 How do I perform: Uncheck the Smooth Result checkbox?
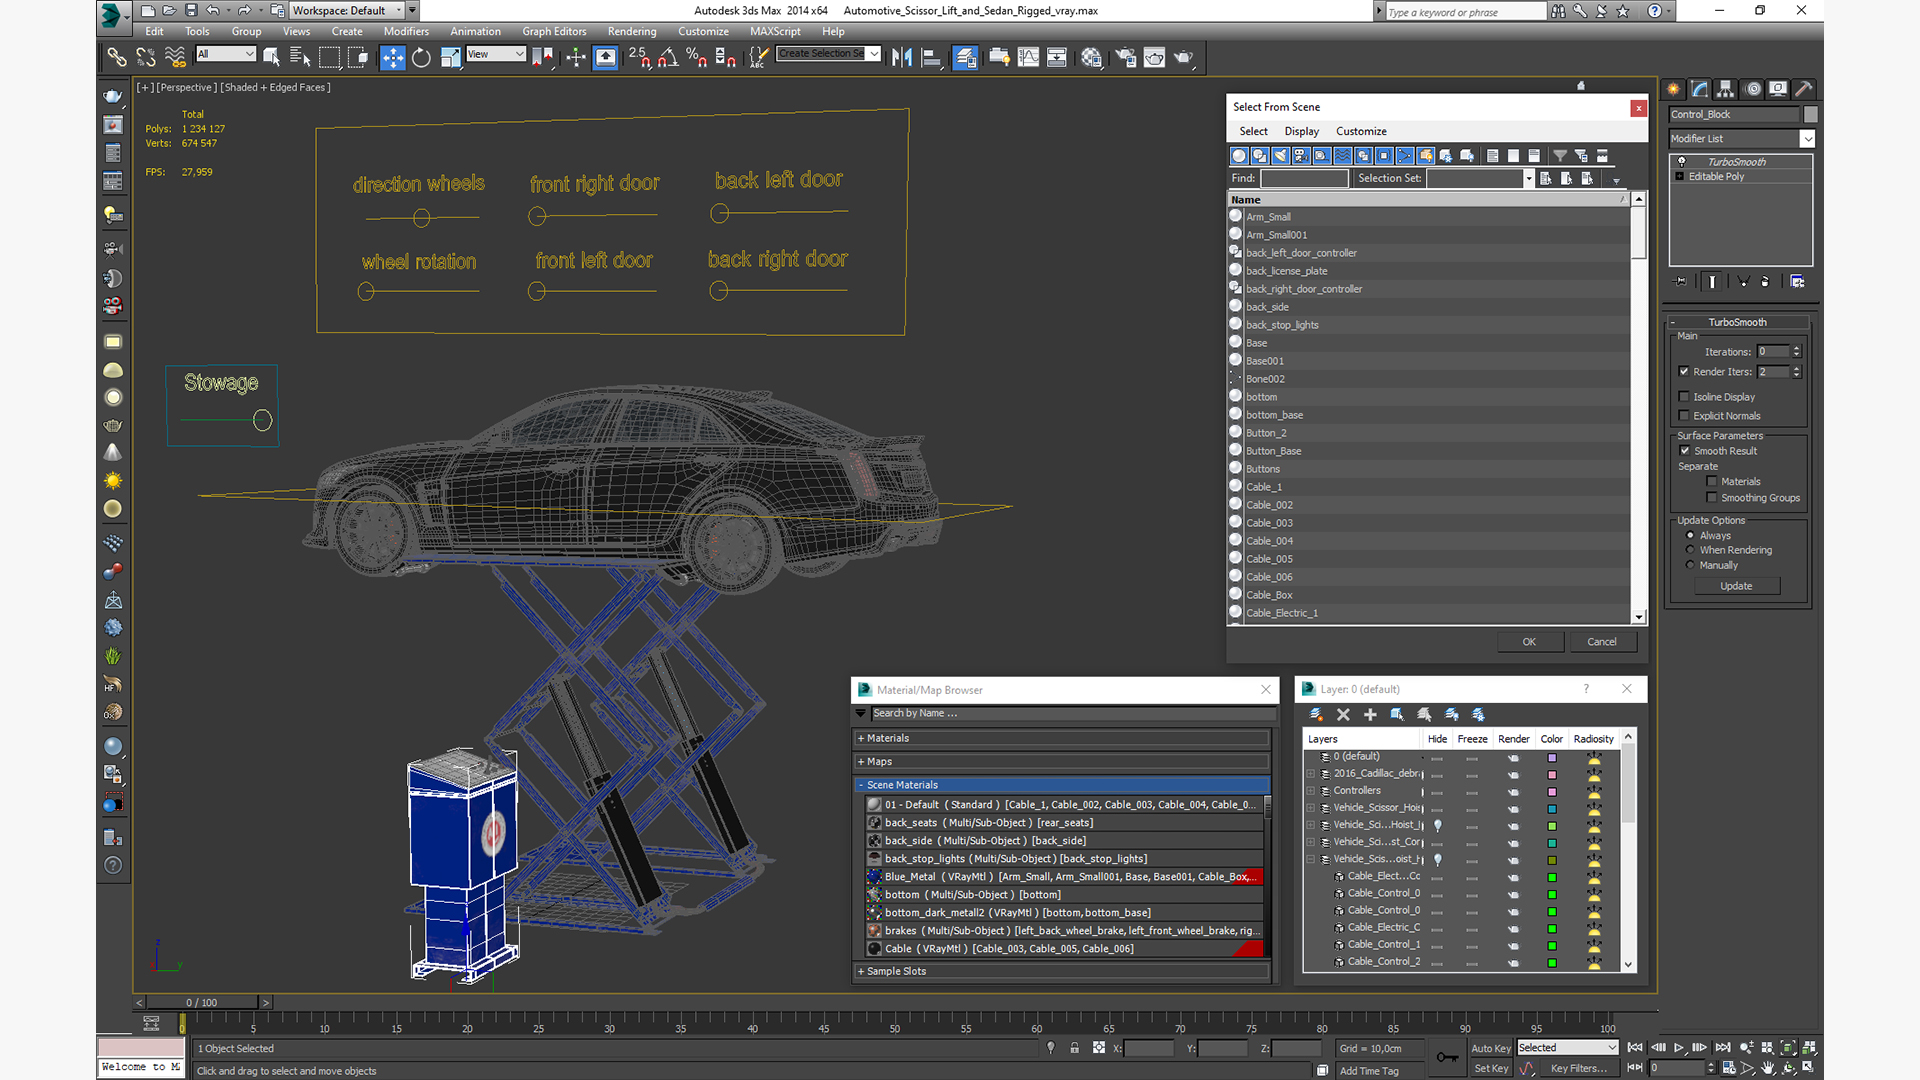(x=1685, y=451)
